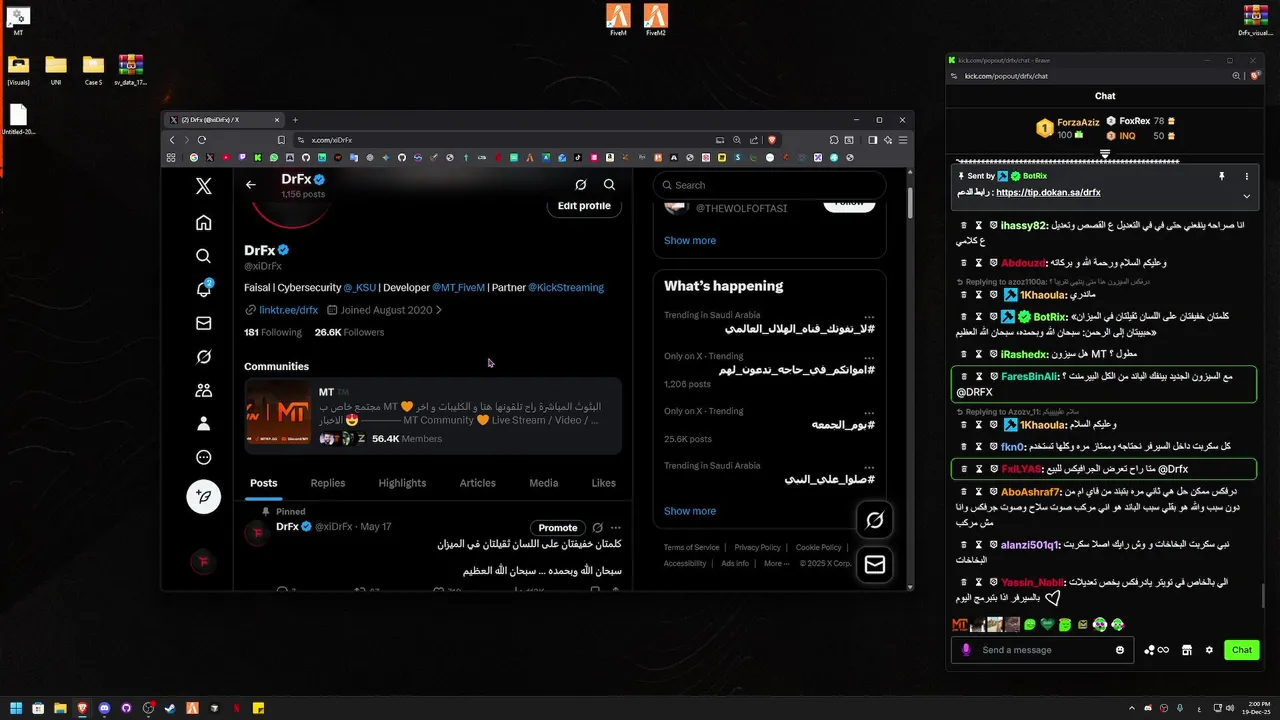The image size is (1280, 720).
Task: Open floating Grok button at bottom right
Action: click(875, 520)
